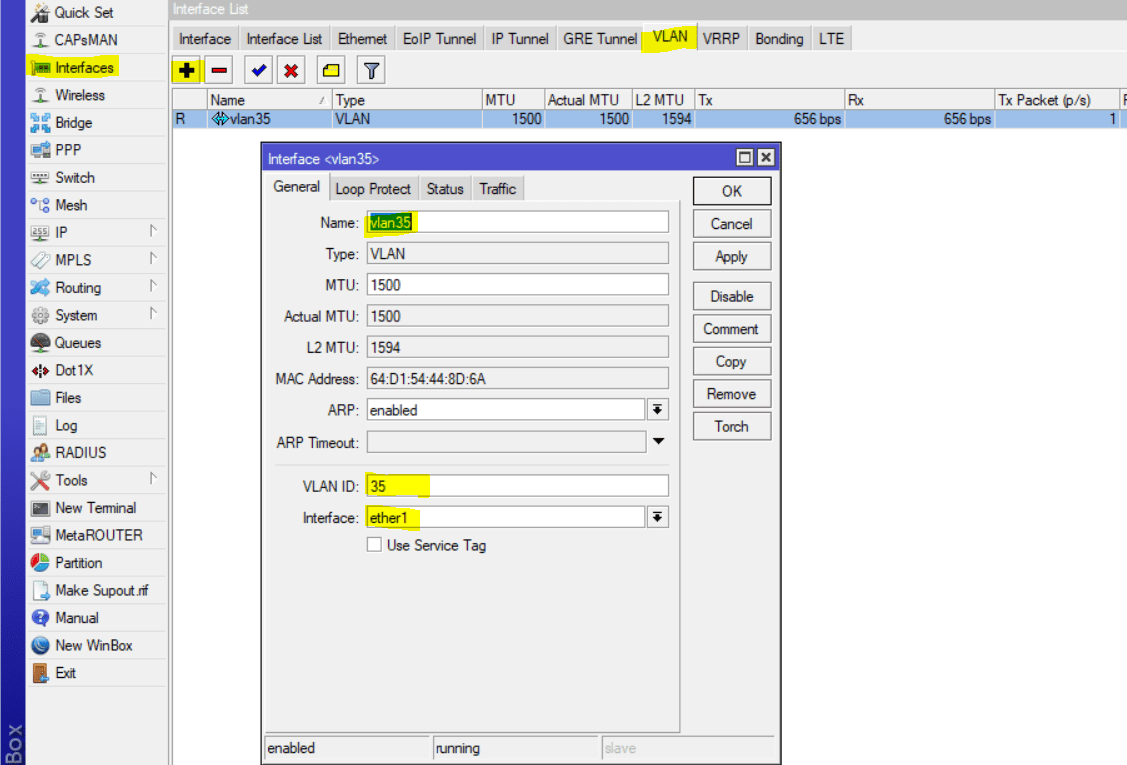This screenshot has width=1127, height=765.
Task: Select the vlan35 row in list
Action: [x=400, y=119]
